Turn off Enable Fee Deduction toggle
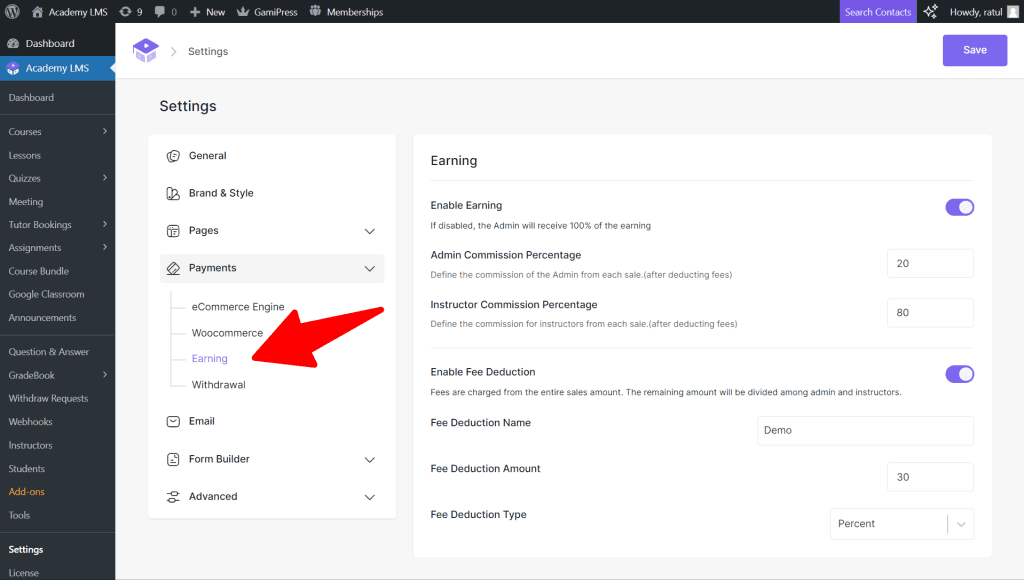The image size is (1024, 580). [959, 374]
